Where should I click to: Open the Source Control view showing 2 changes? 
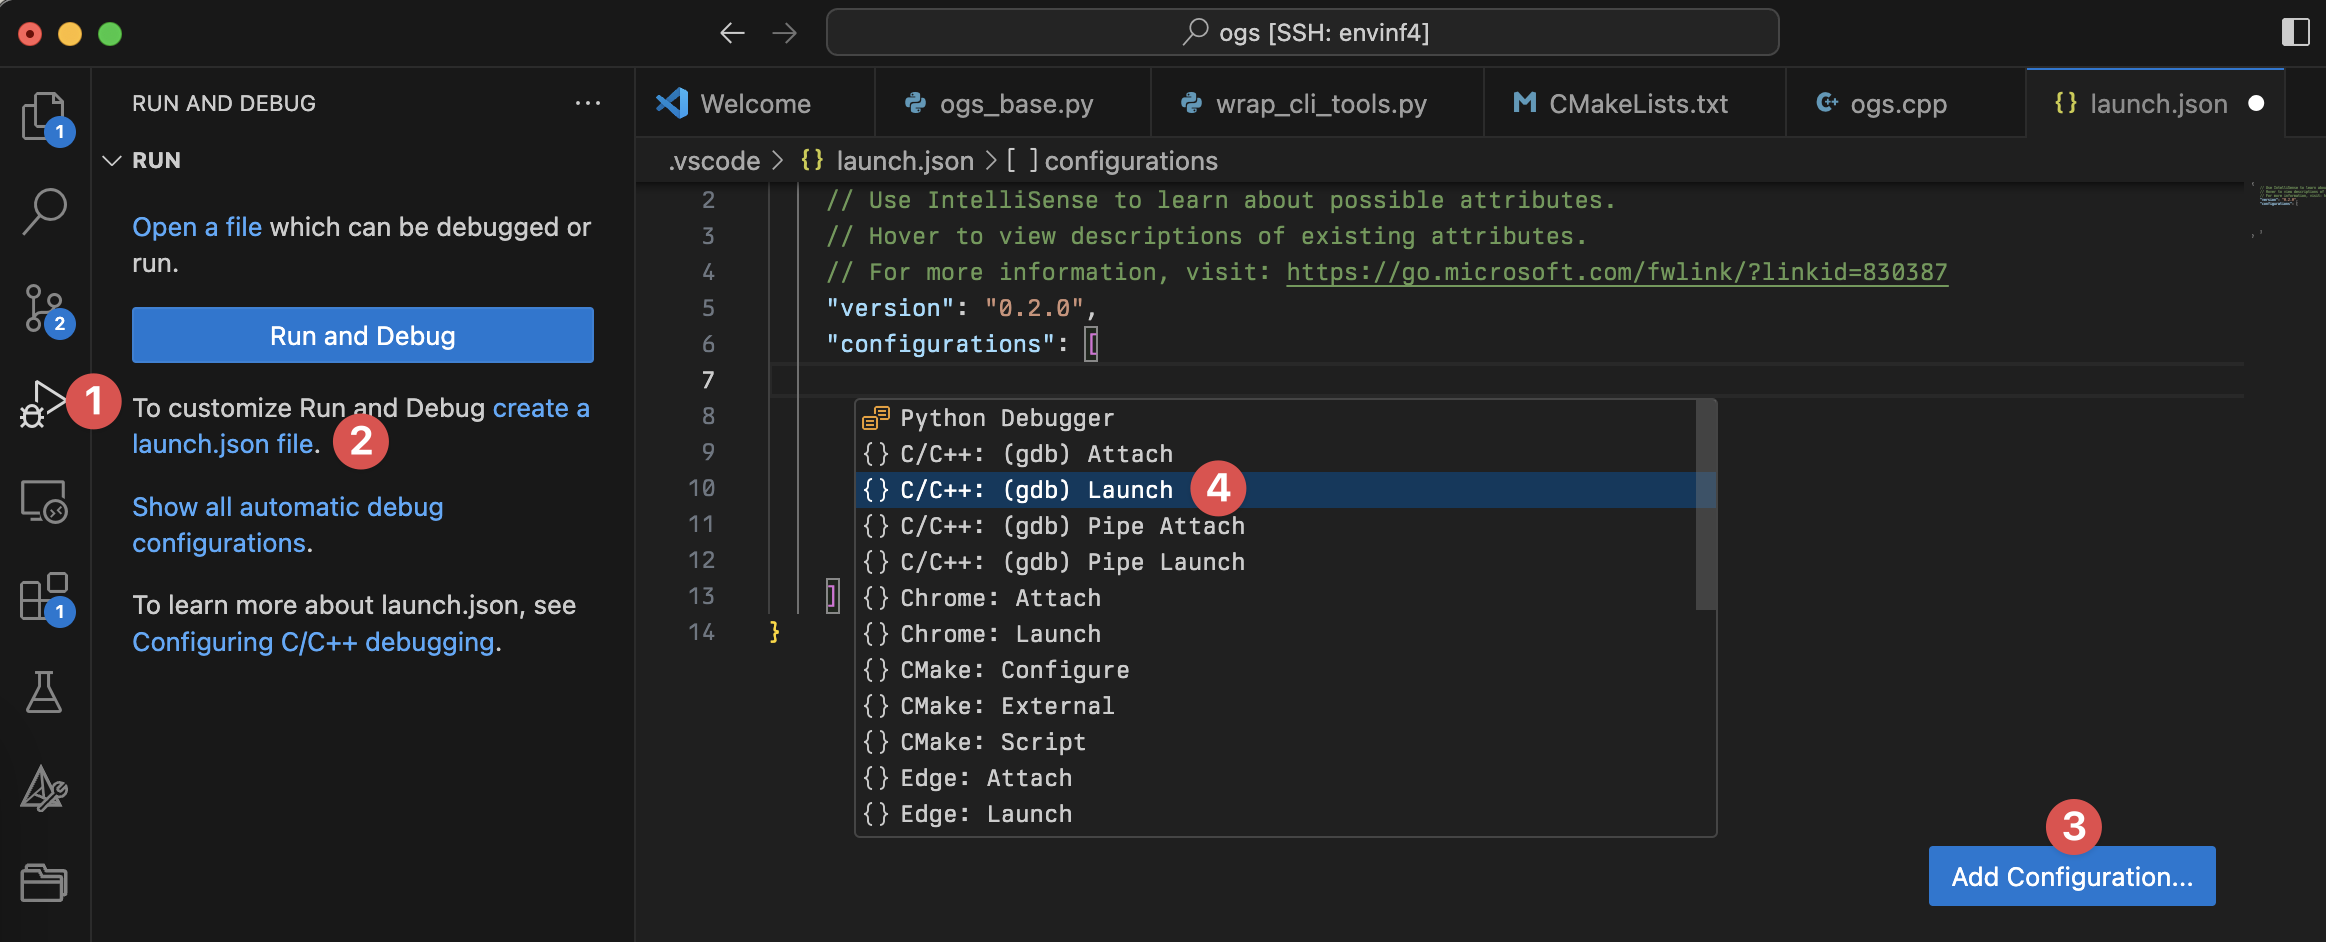[45, 310]
